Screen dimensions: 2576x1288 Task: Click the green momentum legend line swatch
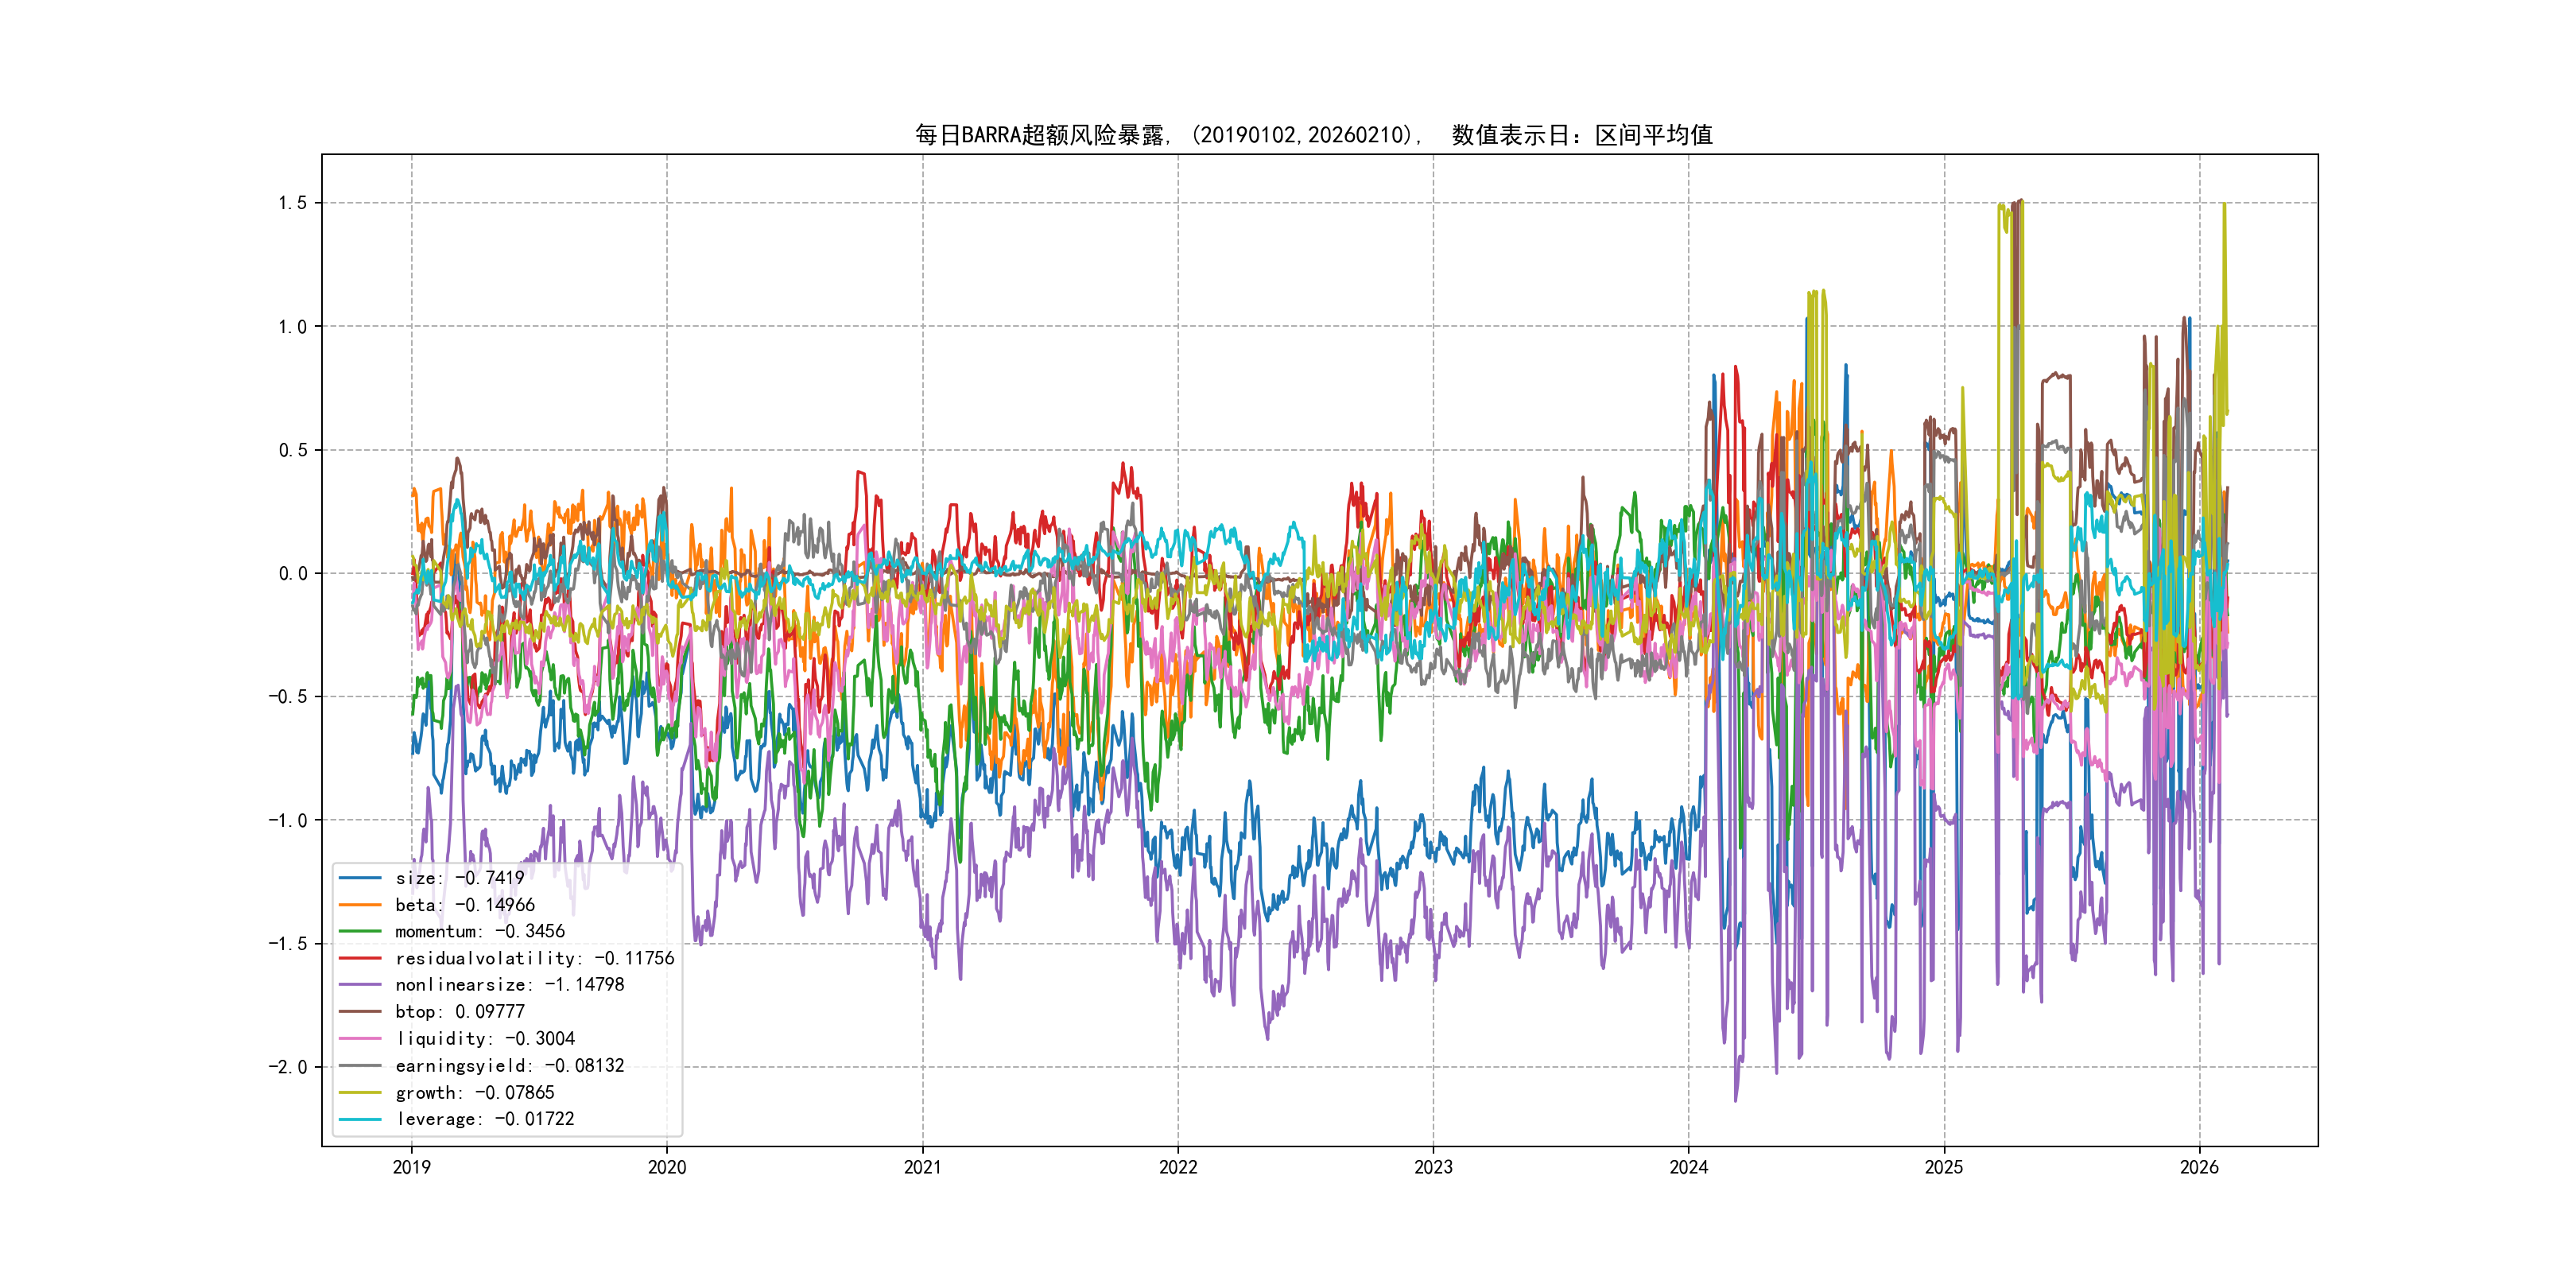click(x=360, y=931)
